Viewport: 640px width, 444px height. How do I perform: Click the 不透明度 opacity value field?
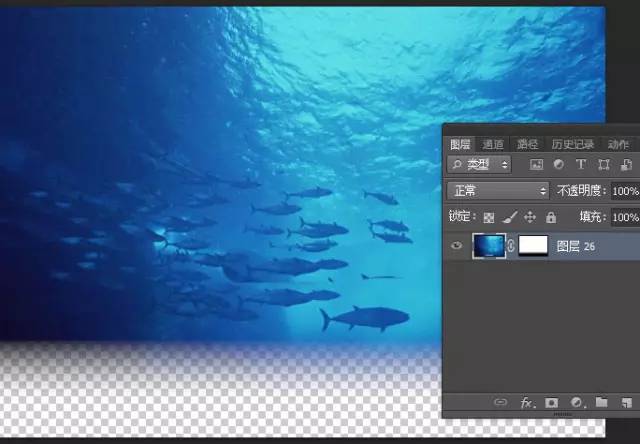pyautogui.click(x=624, y=190)
